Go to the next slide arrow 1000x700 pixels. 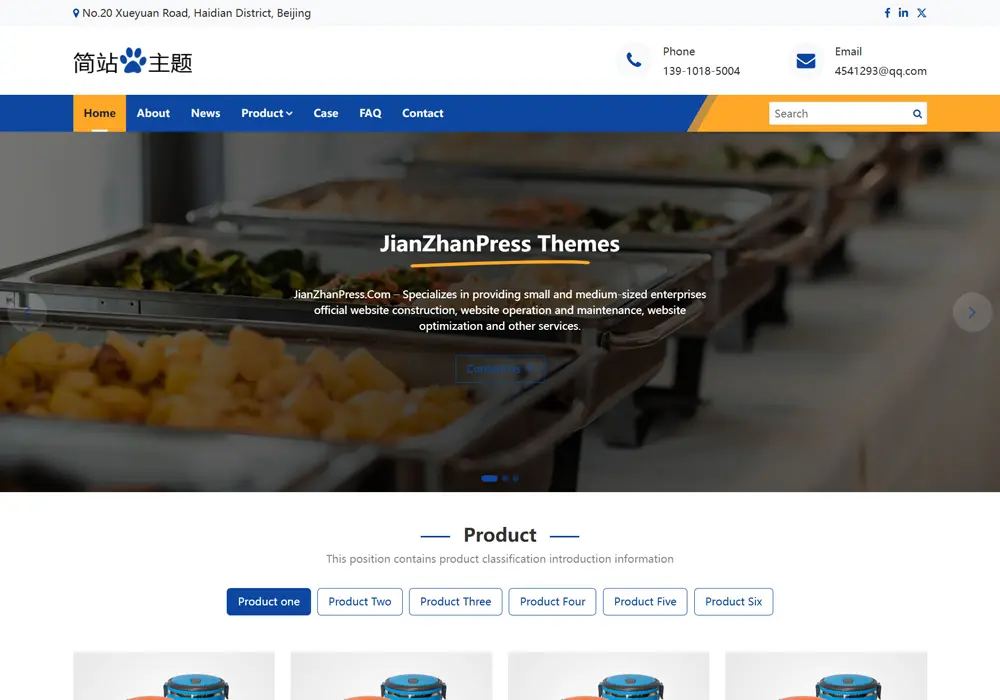click(972, 312)
